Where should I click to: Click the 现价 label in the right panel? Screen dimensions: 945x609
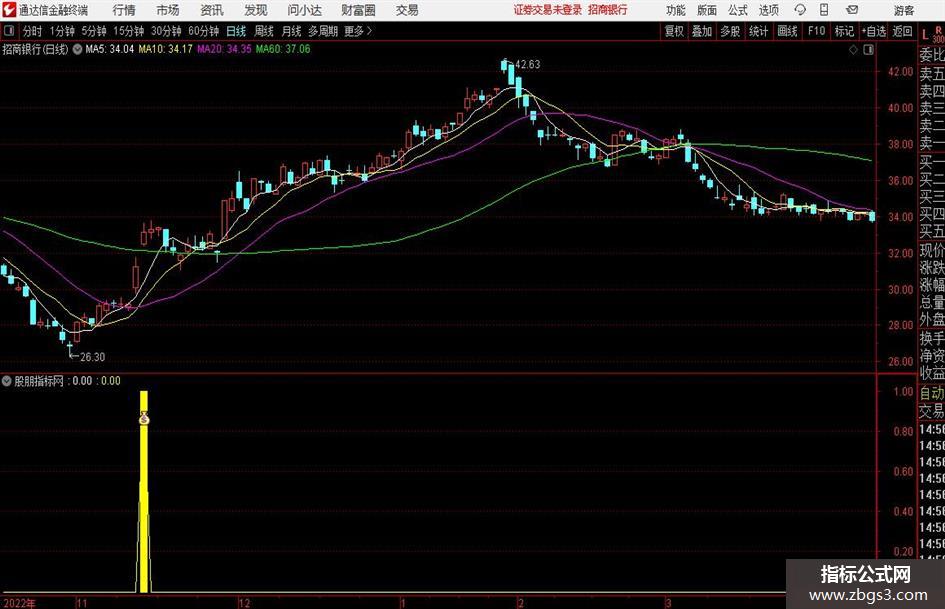932,250
